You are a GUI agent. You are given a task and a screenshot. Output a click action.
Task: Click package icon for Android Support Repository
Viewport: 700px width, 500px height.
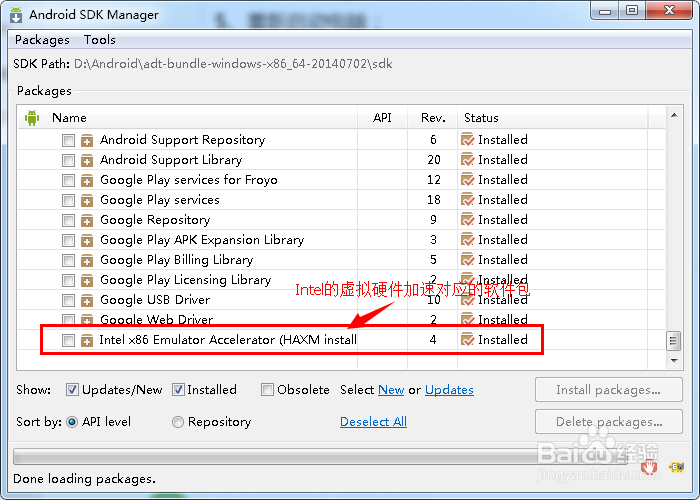click(x=87, y=141)
